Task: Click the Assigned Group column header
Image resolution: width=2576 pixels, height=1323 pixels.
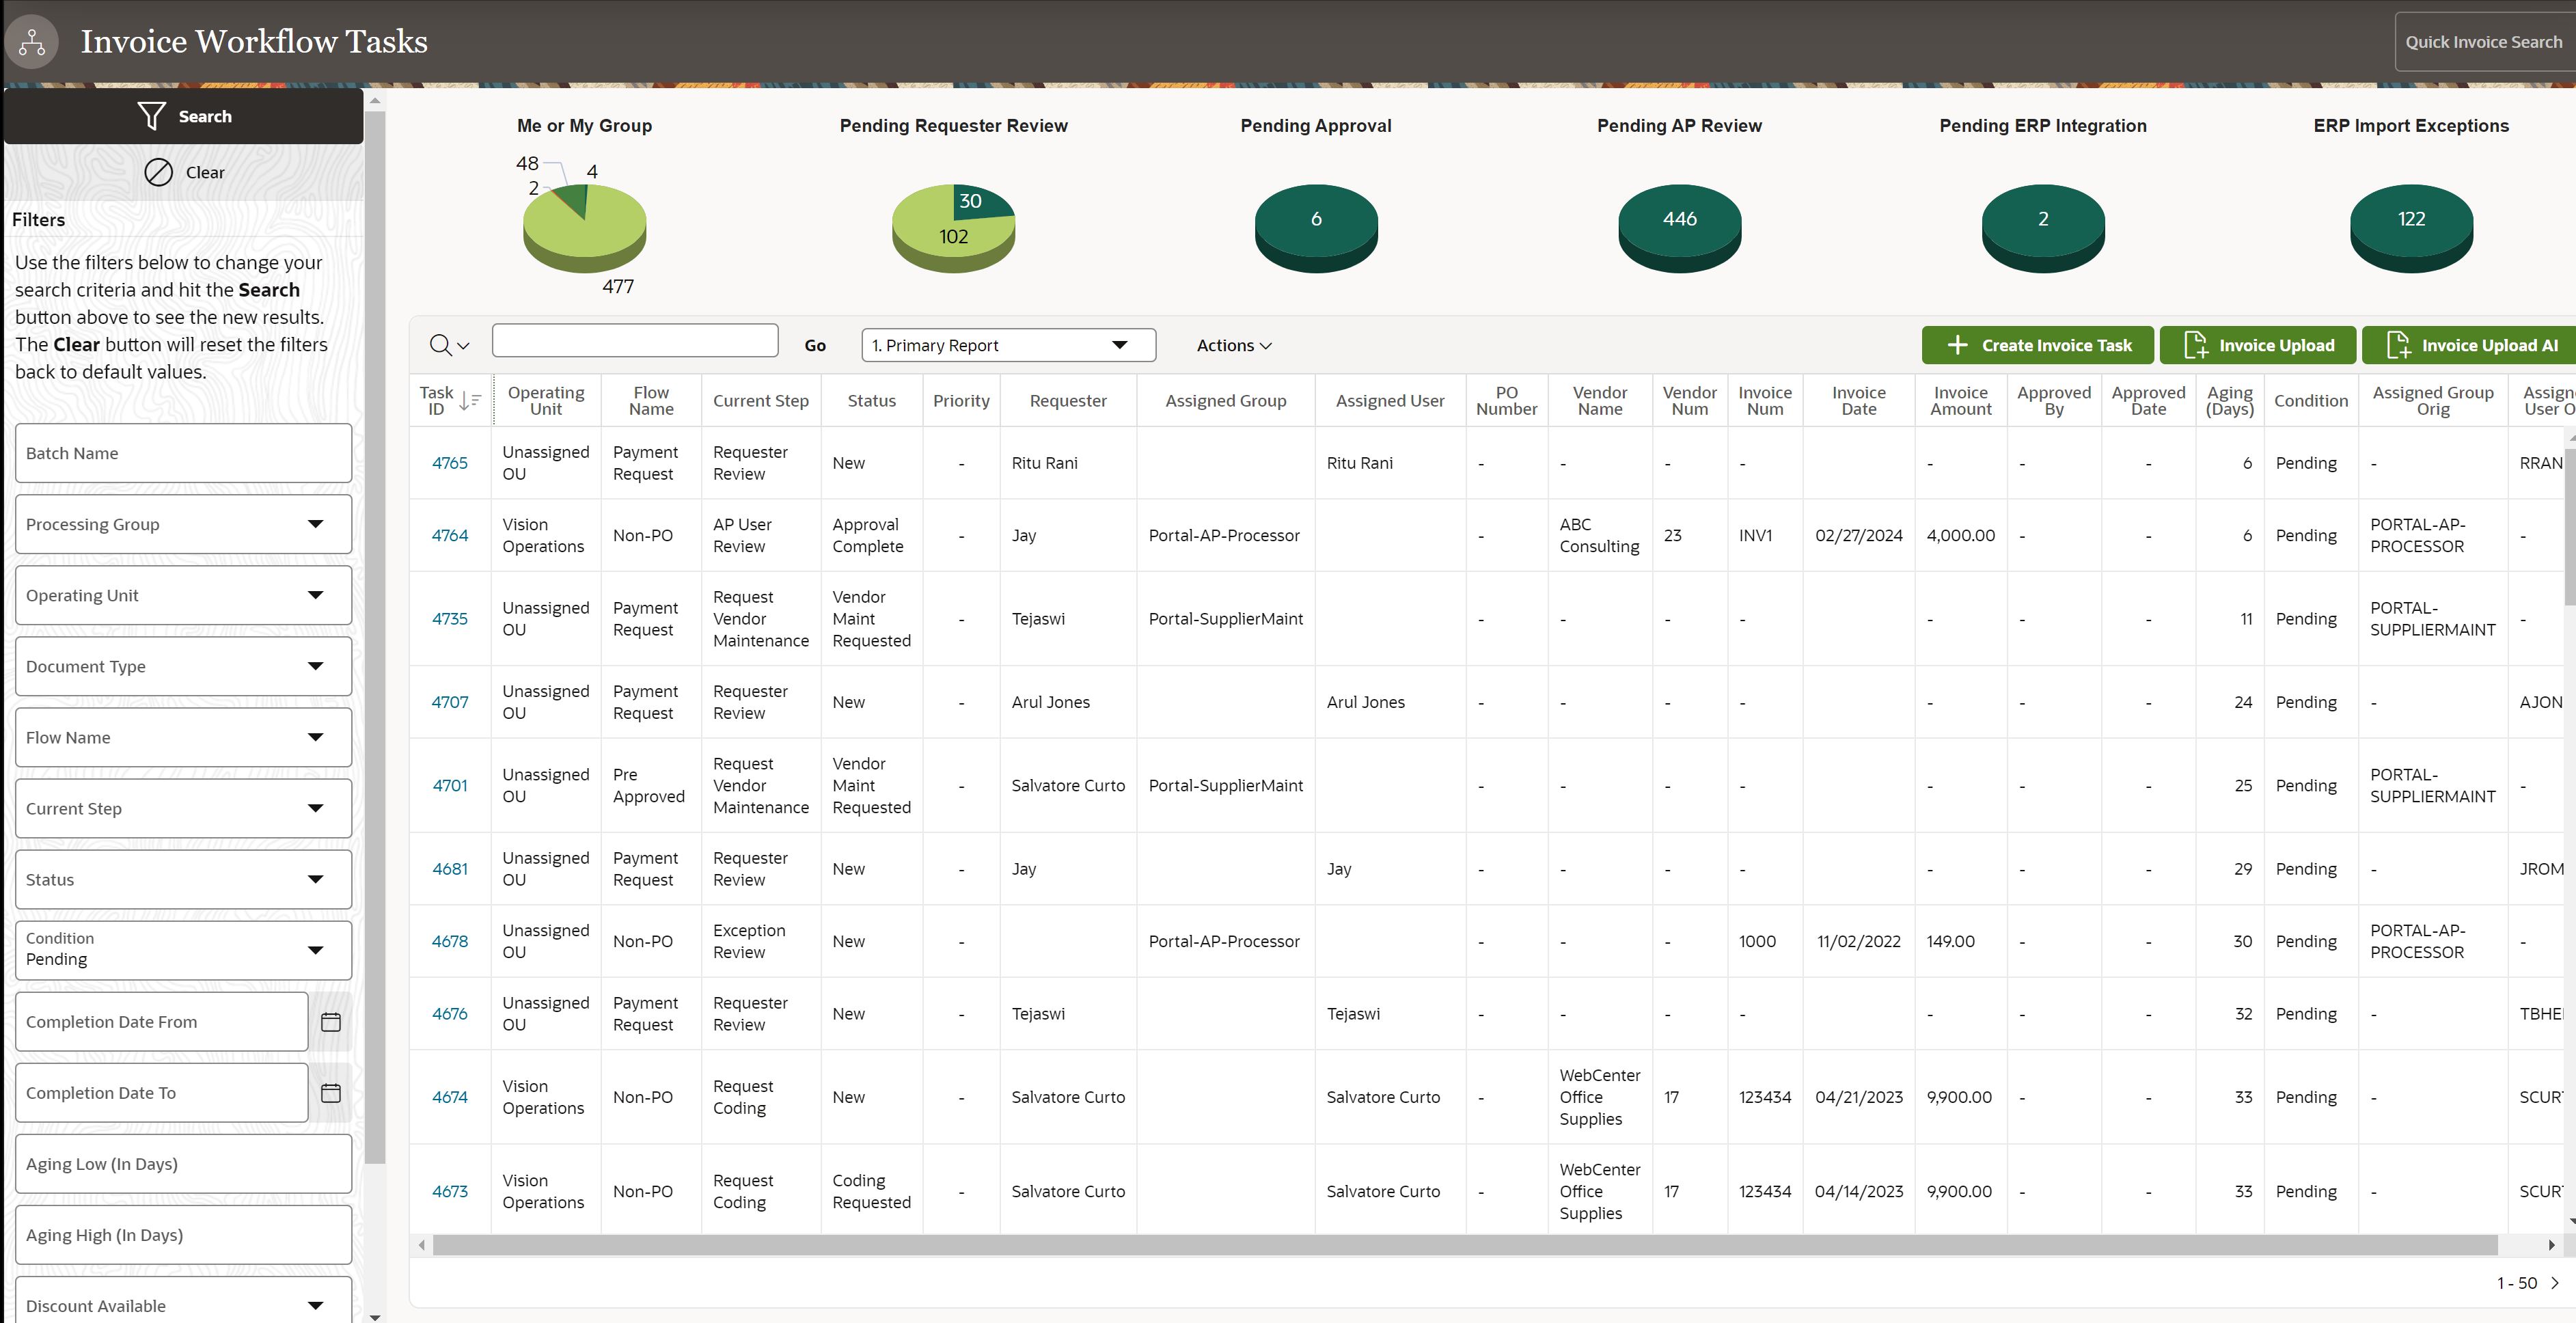Action: (x=1225, y=401)
